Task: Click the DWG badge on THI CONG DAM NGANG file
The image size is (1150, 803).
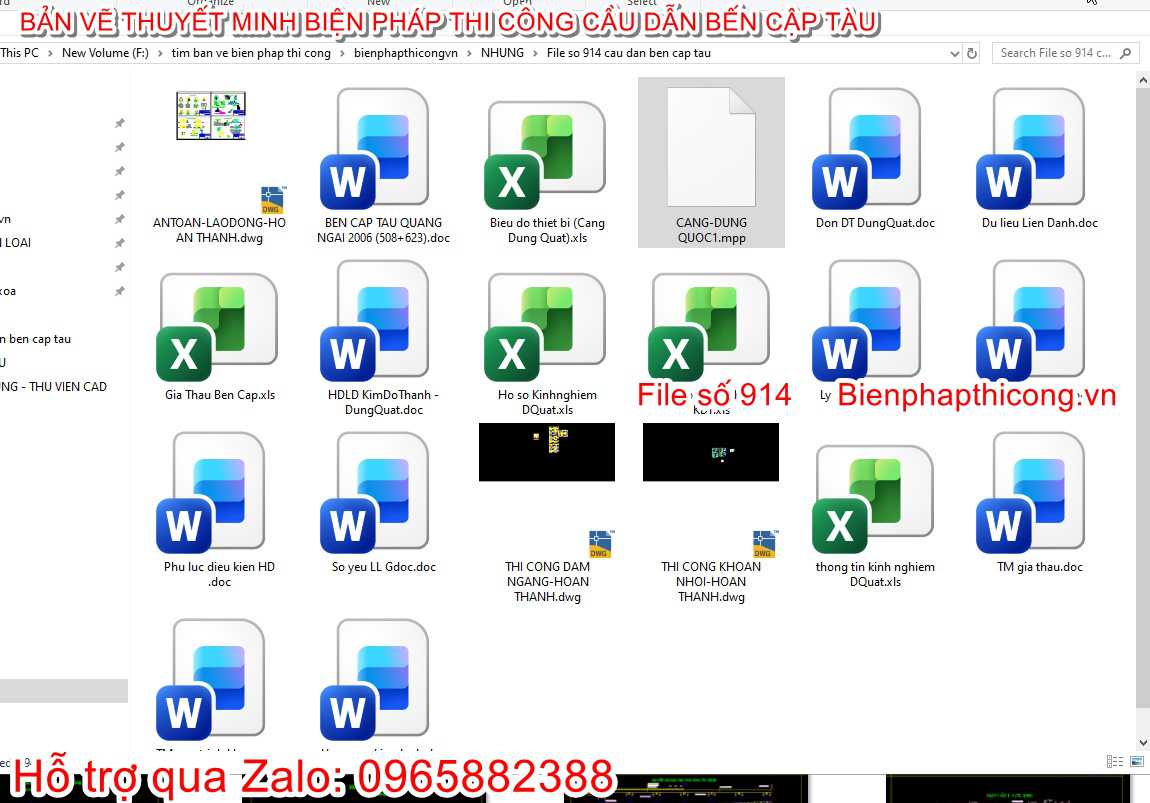Action: (601, 543)
